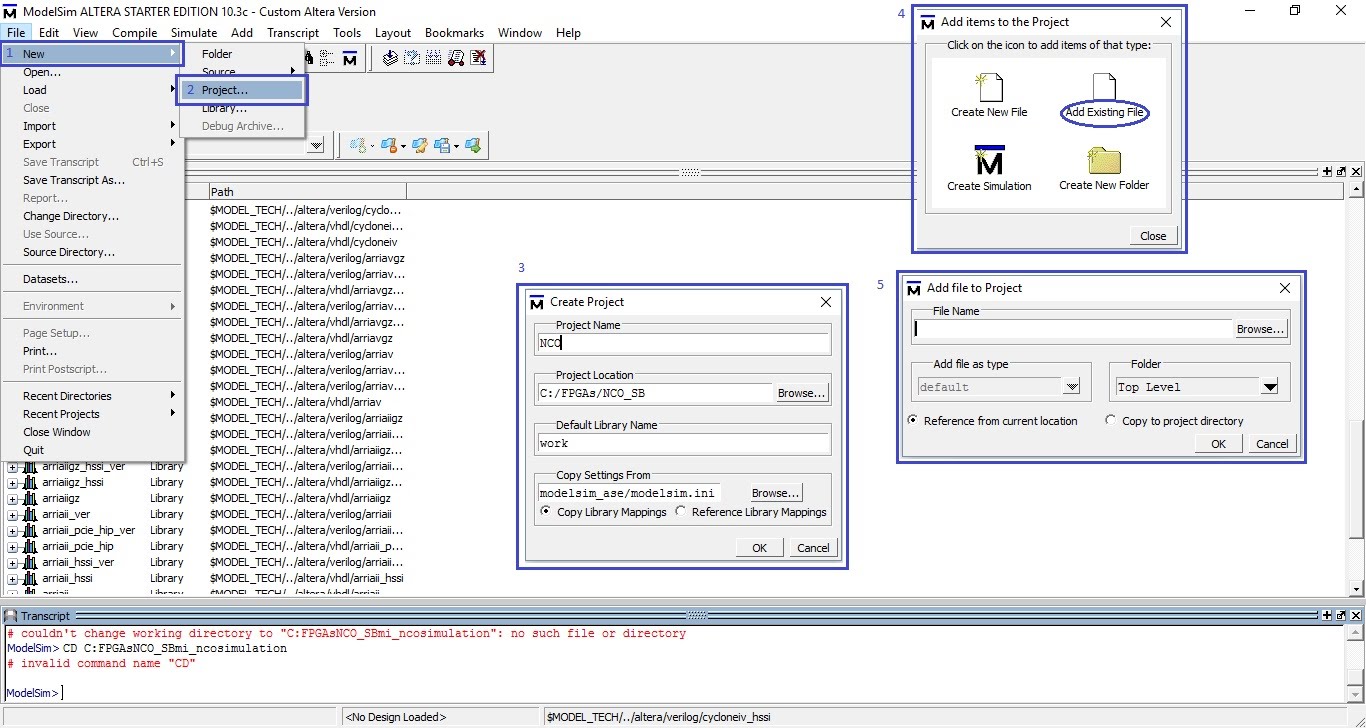Click the Transcript pane header icon
Image resolution: width=1366 pixels, height=728 pixels.
tap(10, 616)
